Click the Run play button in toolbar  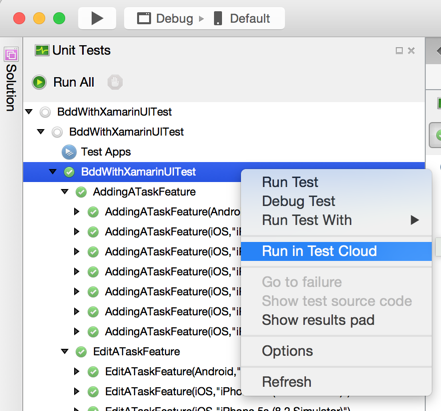[x=97, y=18]
